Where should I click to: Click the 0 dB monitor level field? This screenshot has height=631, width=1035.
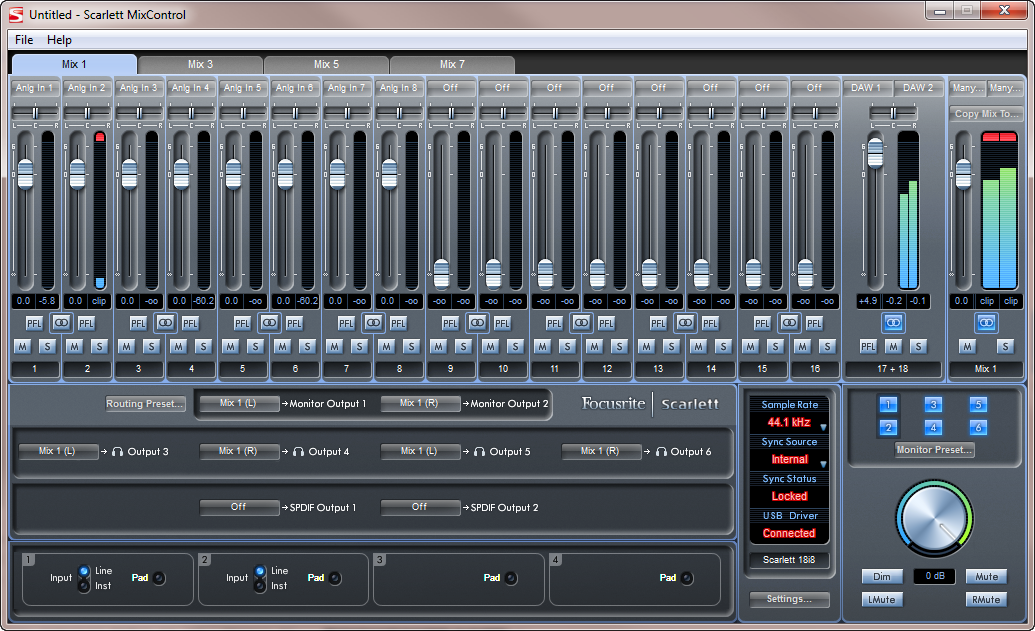point(934,576)
